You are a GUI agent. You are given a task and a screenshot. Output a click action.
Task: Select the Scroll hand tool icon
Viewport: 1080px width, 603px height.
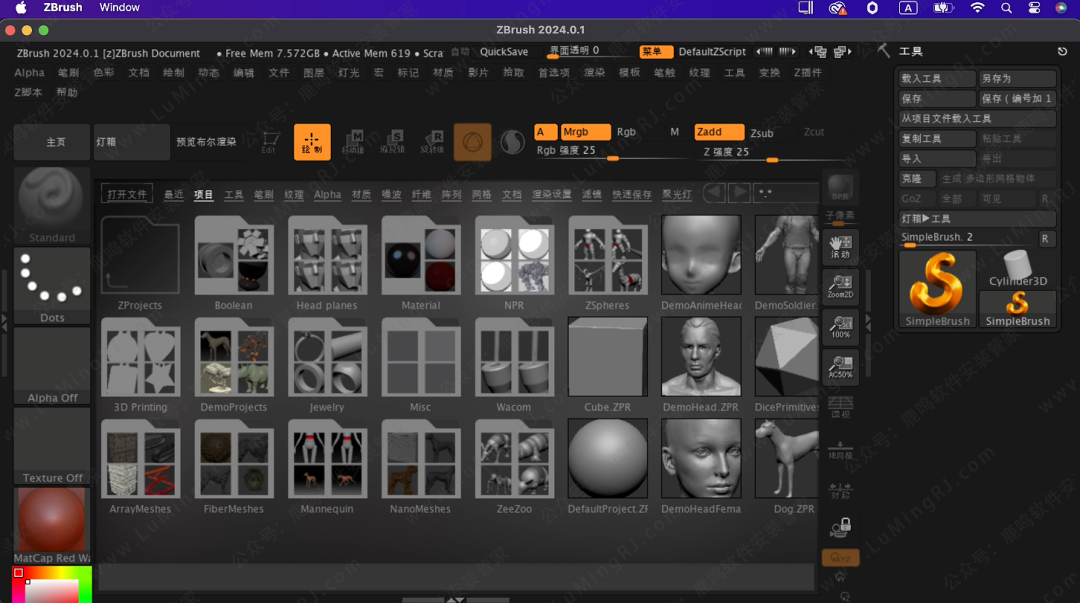[x=840, y=246]
